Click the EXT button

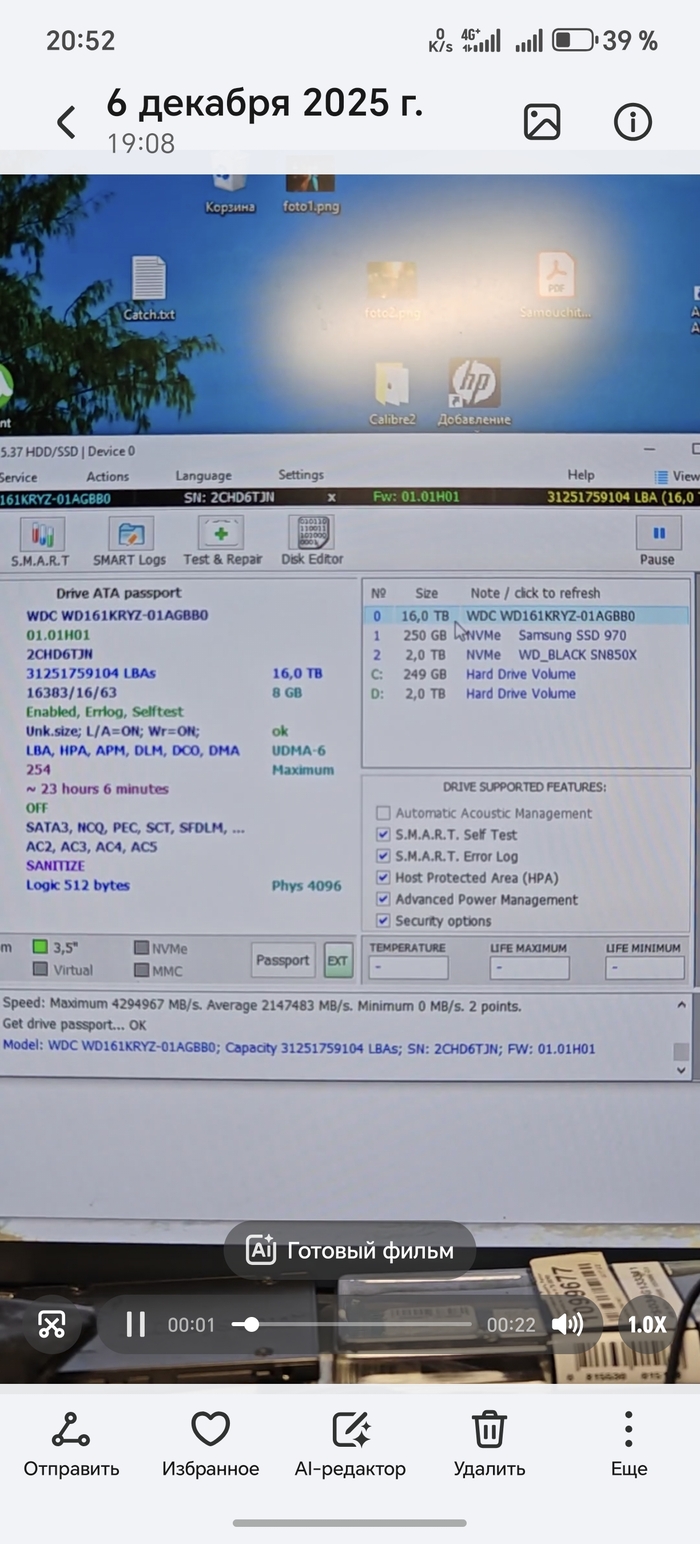click(338, 961)
